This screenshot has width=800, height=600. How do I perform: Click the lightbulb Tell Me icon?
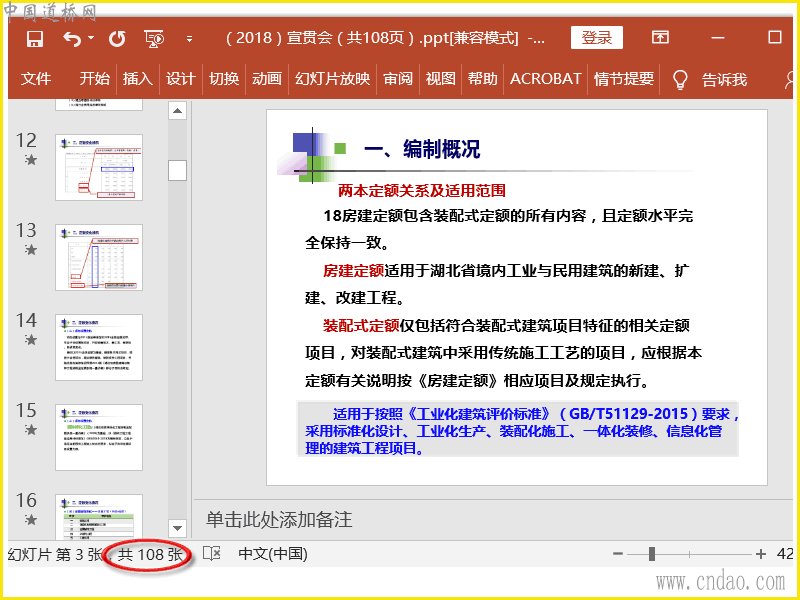click(680, 80)
